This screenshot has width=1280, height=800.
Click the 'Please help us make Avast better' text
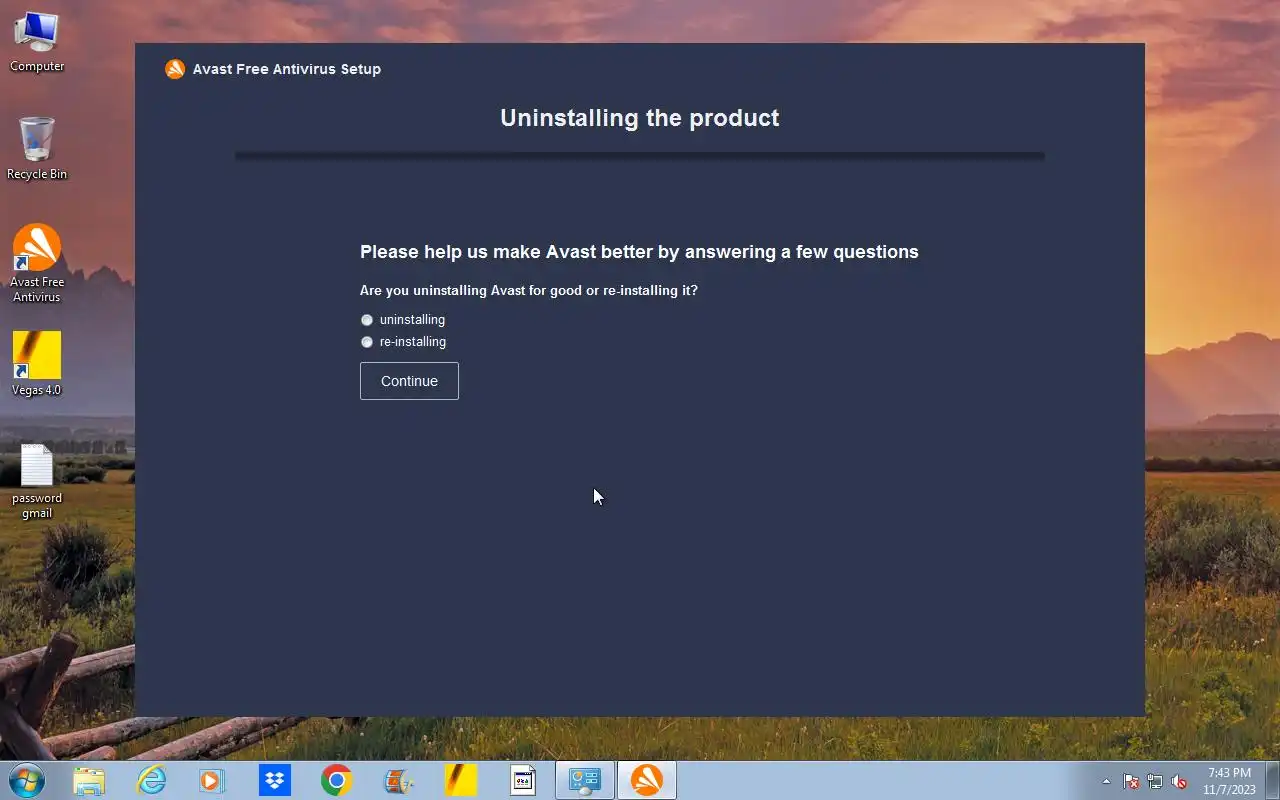point(639,252)
